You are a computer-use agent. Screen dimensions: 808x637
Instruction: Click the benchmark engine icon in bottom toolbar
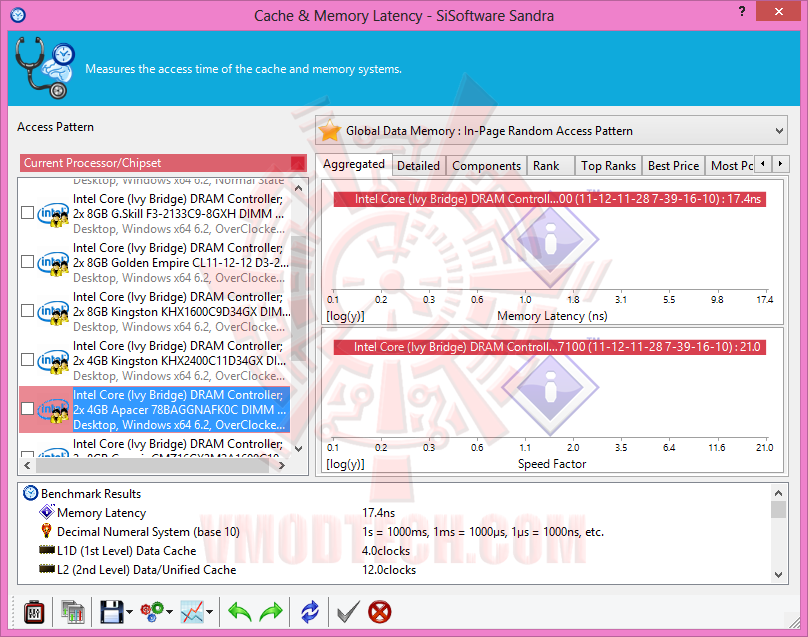[34, 612]
